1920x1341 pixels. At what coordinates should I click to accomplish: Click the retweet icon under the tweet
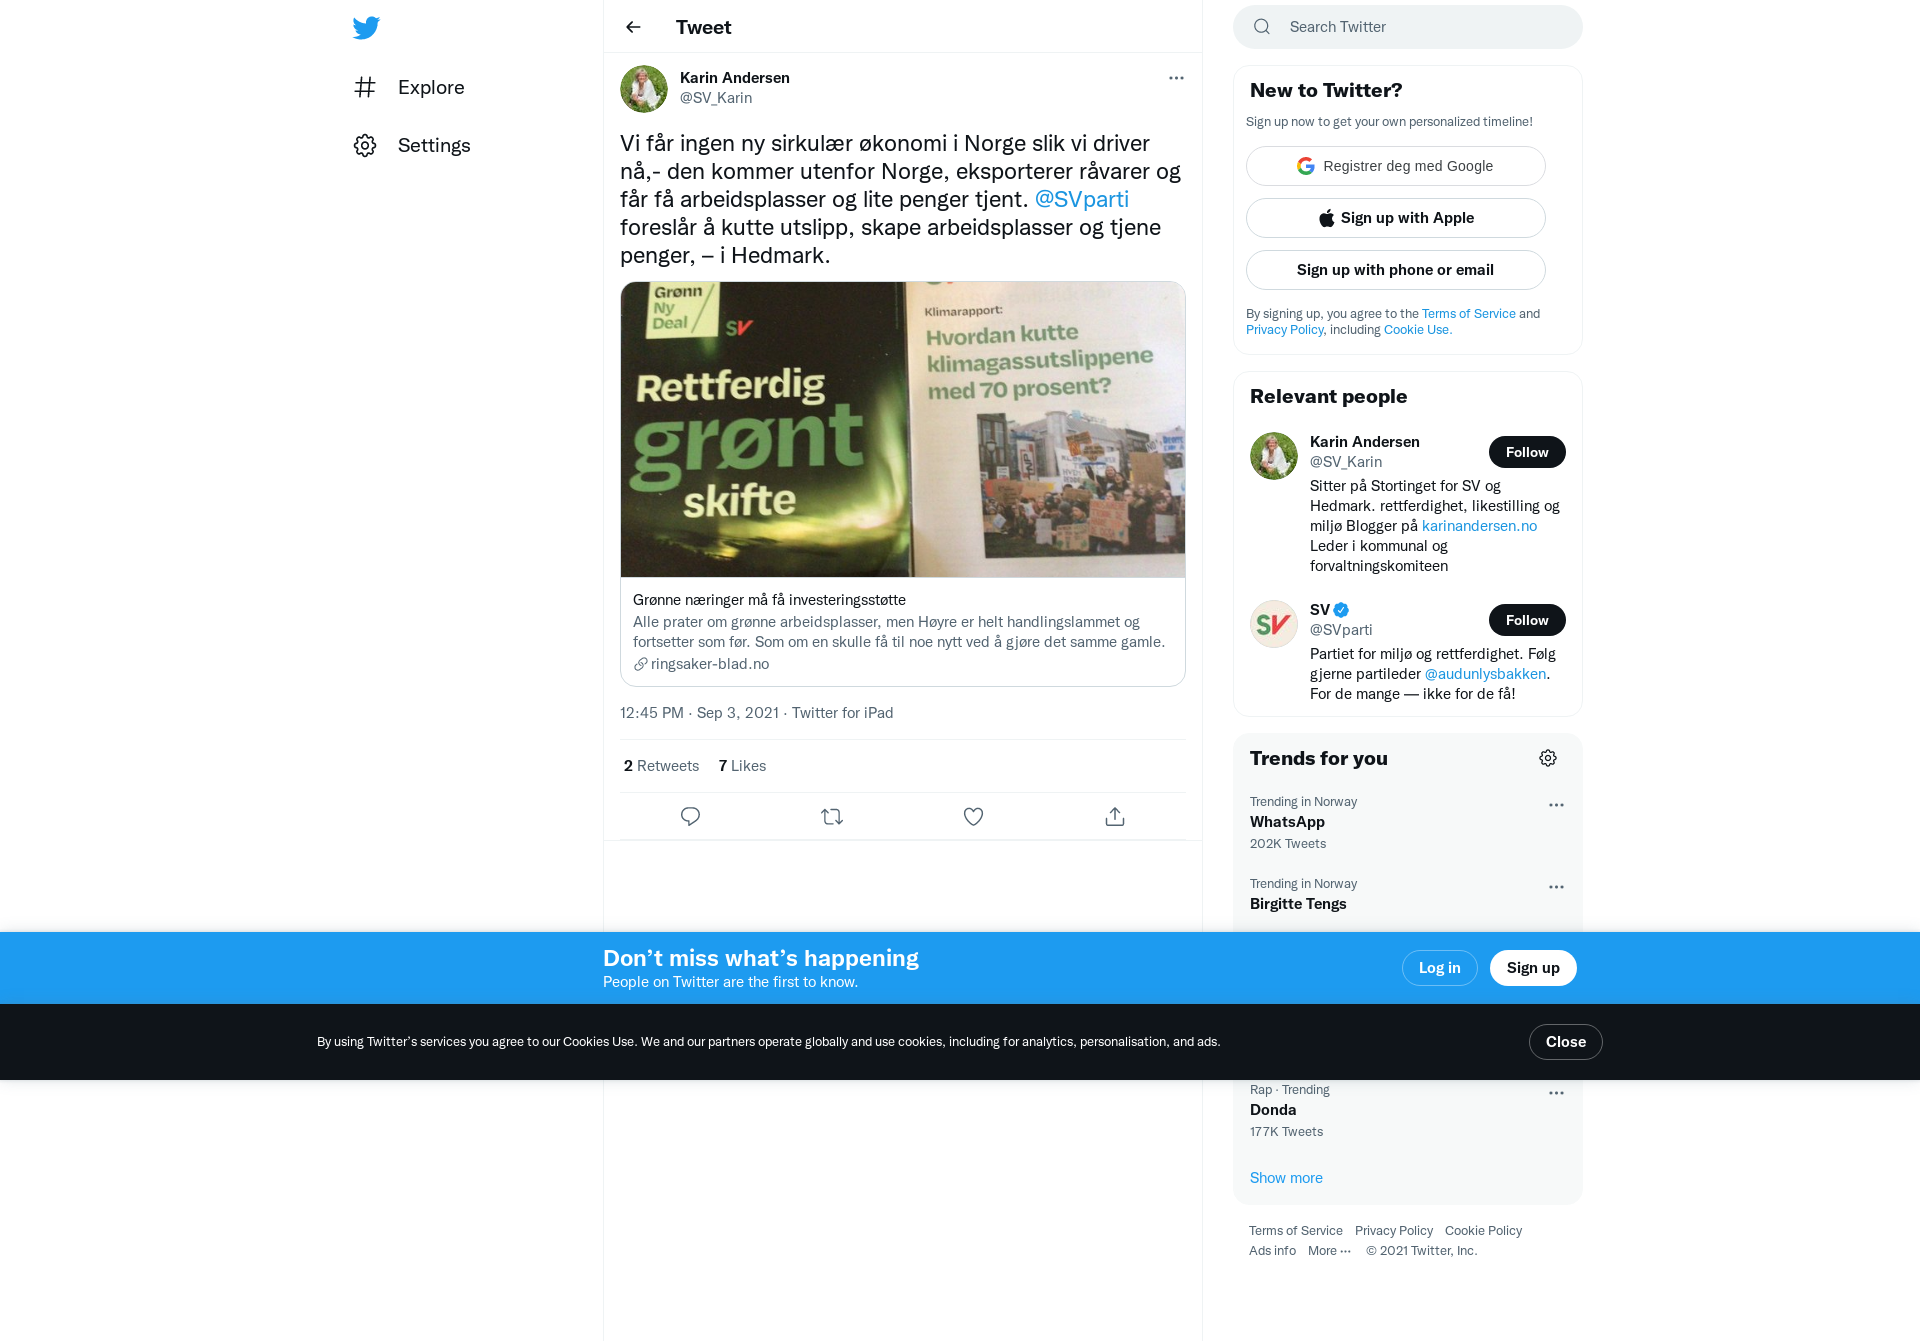(832, 816)
